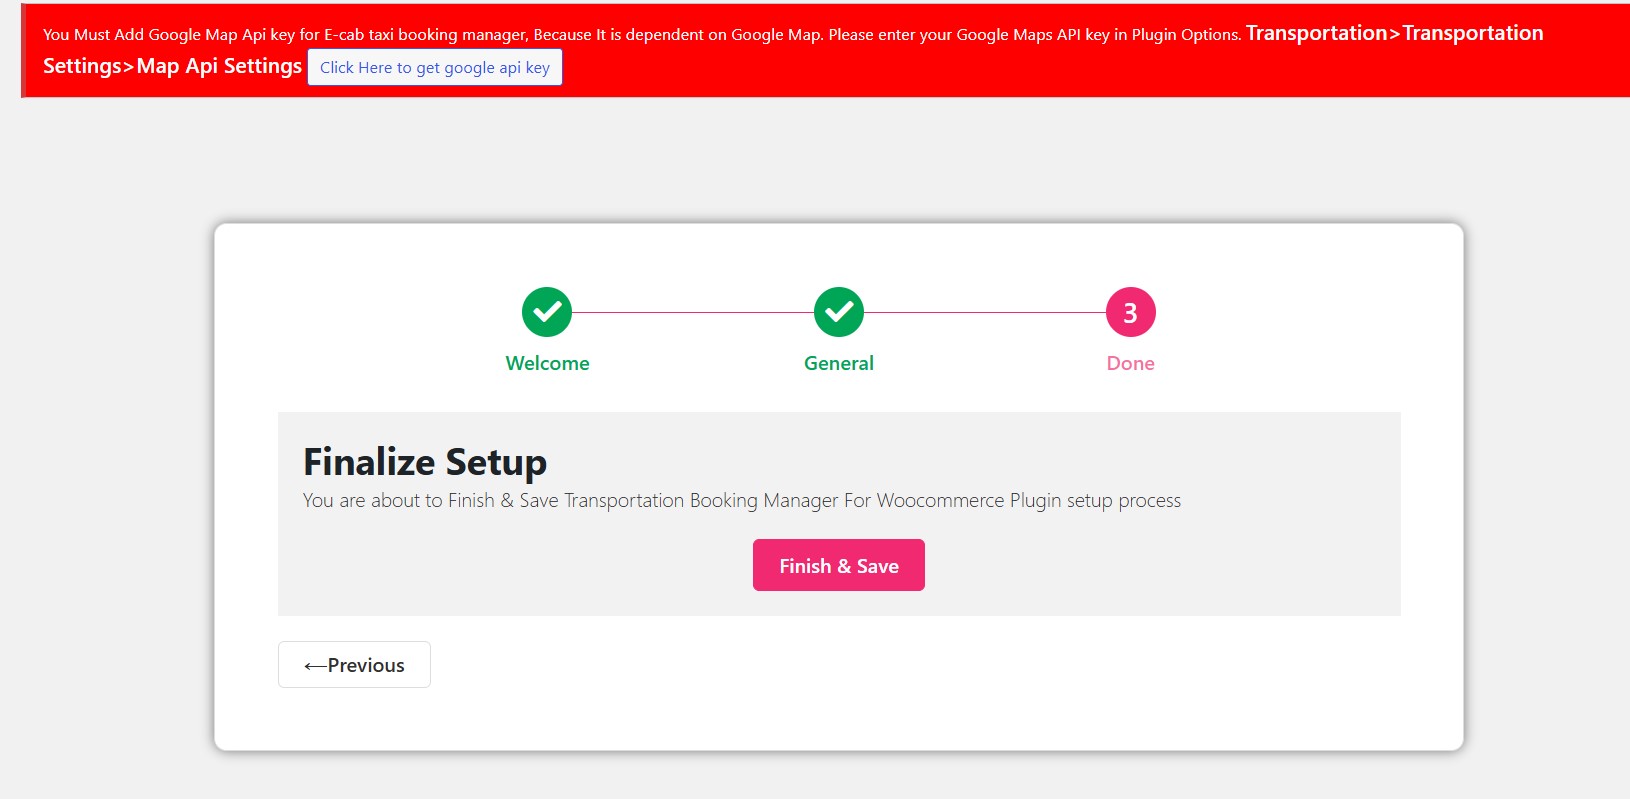Open 'Click Here to get google api key'
1630x799 pixels.
pyautogui.click(x=435, y=67)
